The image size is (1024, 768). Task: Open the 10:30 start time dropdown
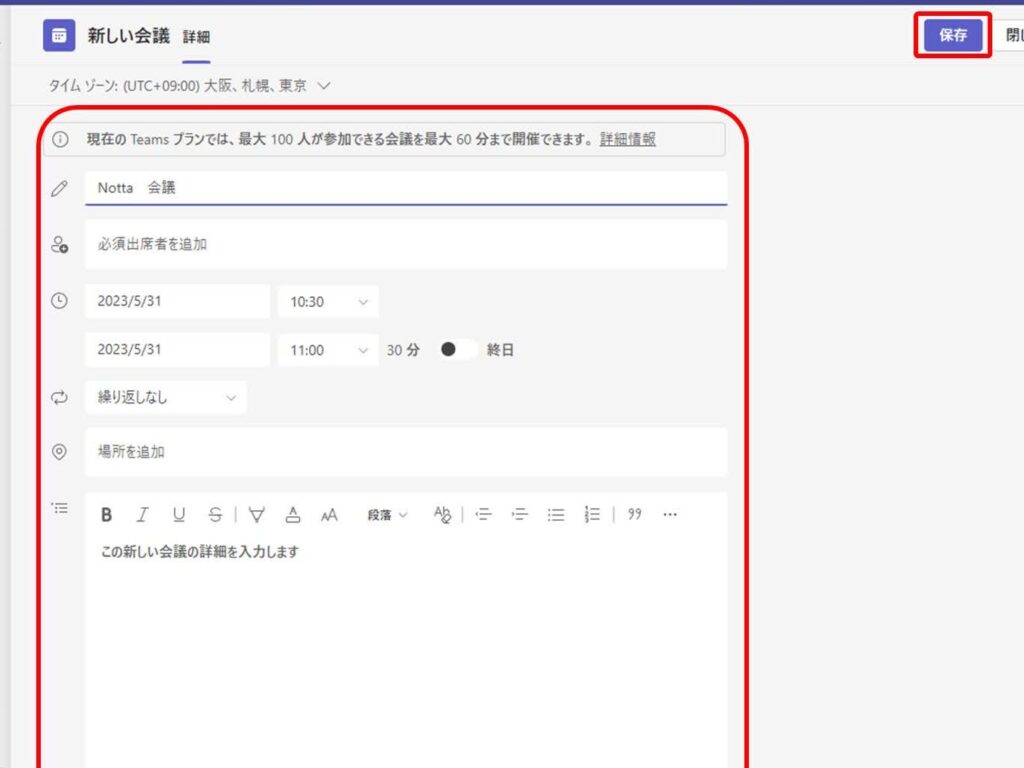[x=328, y=302]
